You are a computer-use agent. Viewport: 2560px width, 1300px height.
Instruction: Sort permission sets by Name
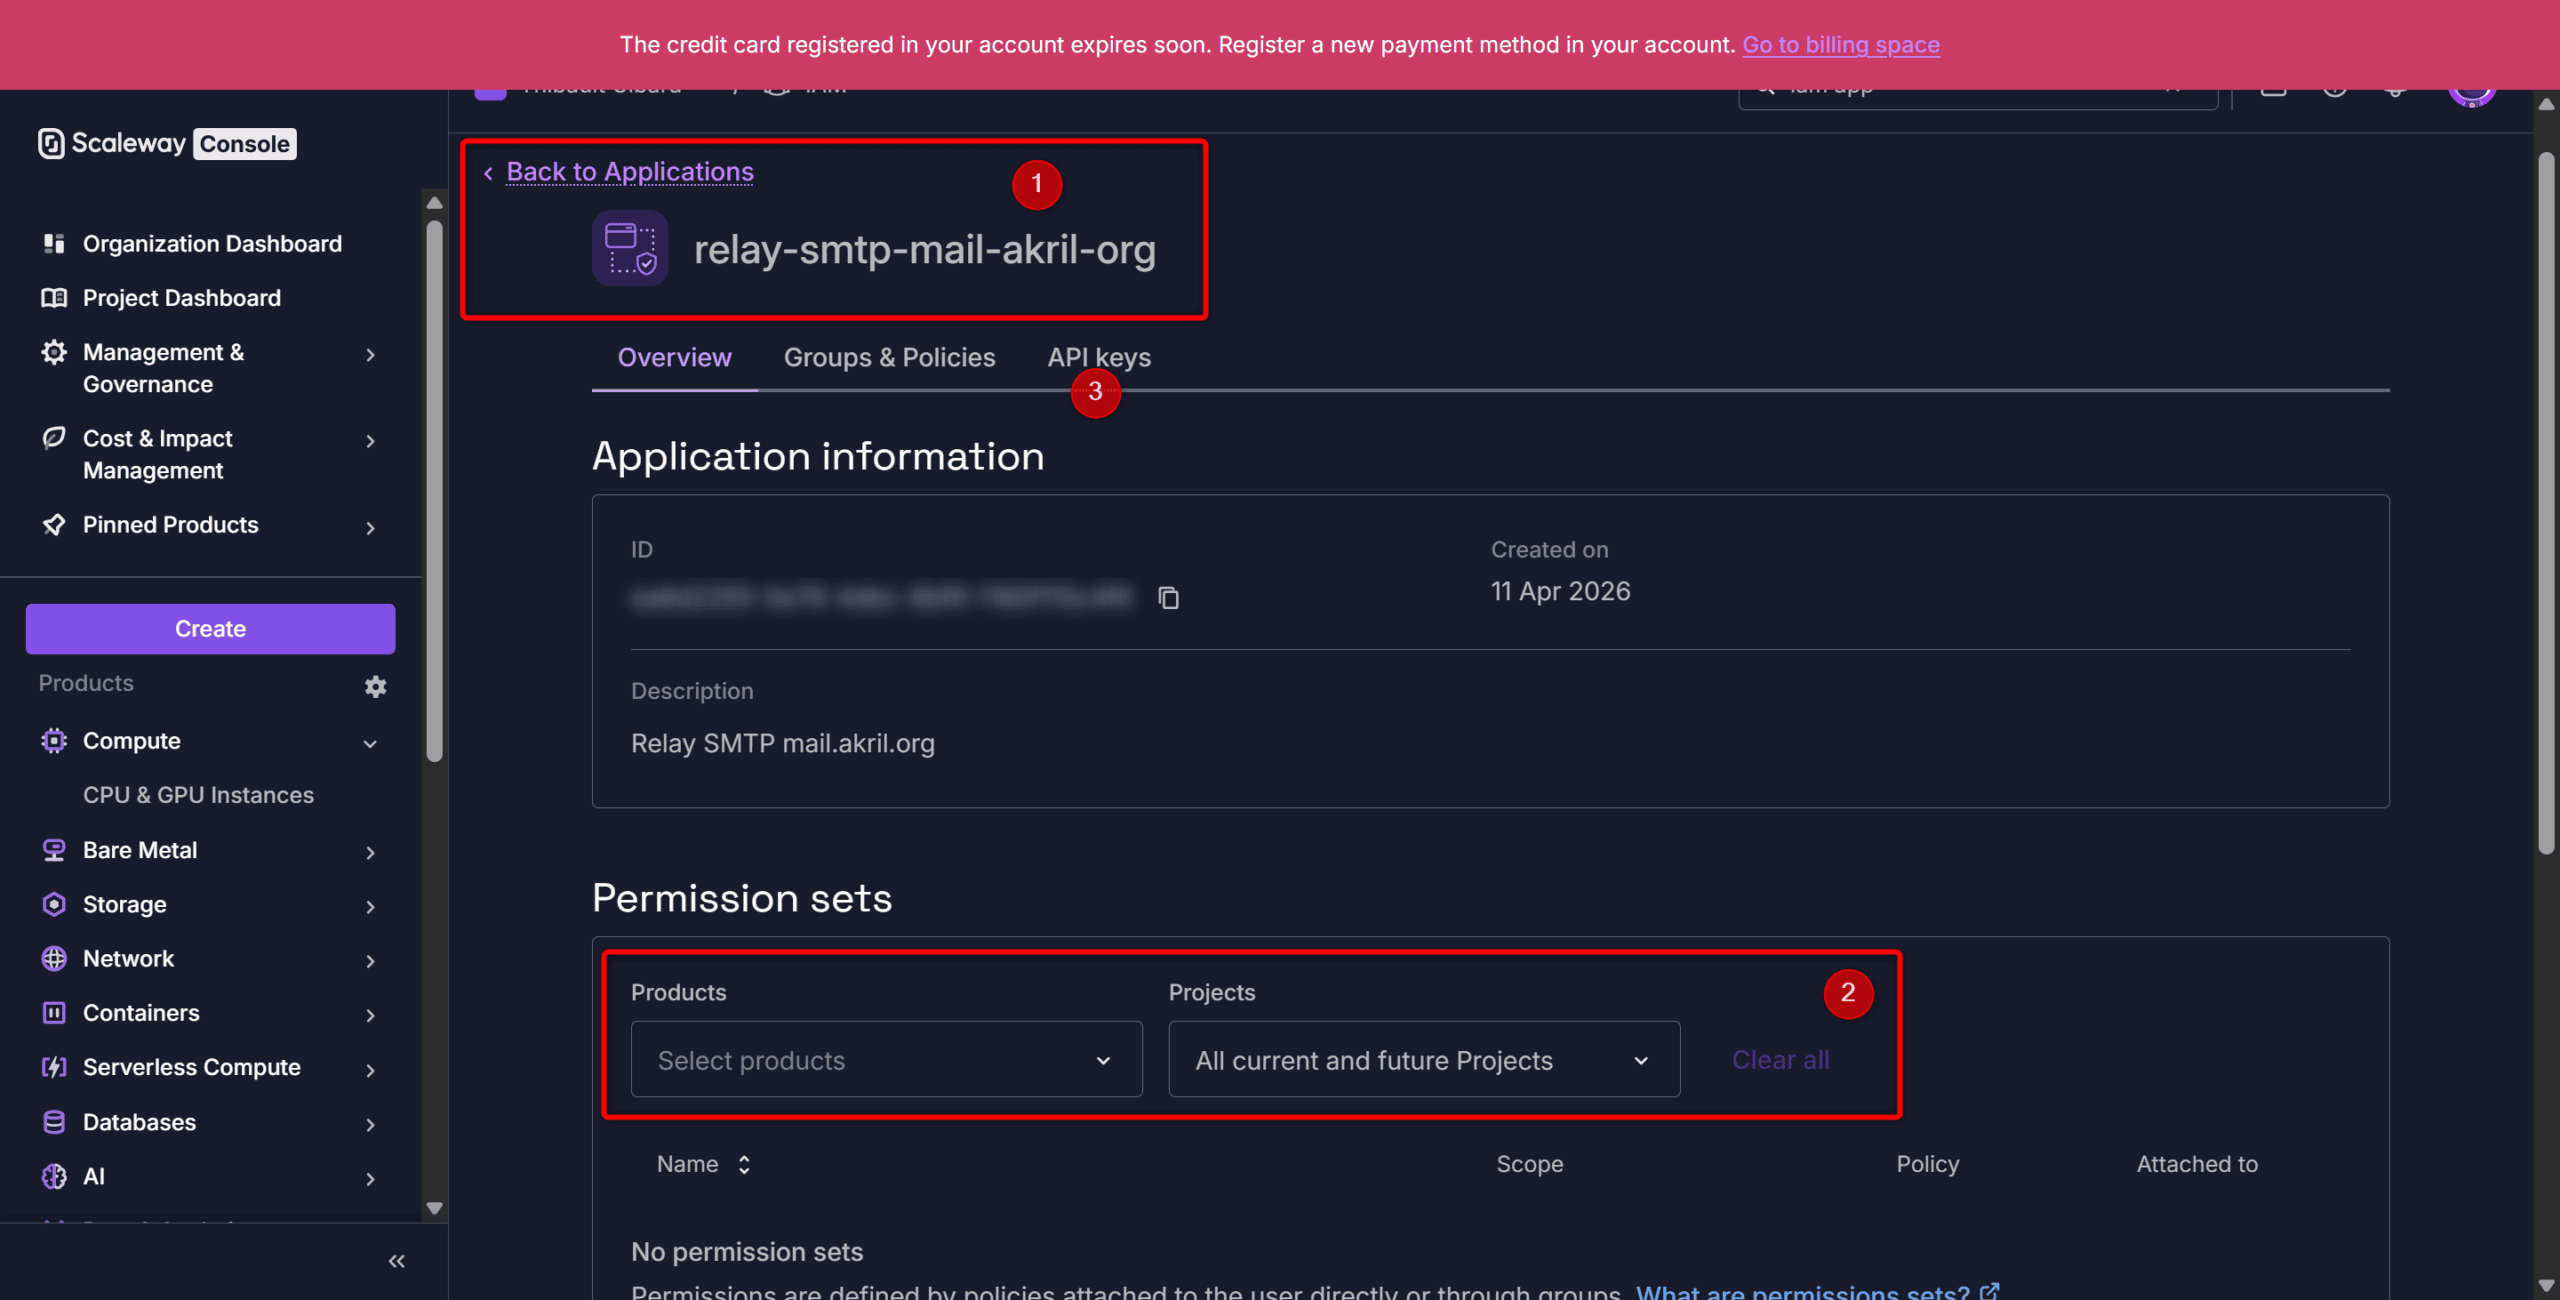pyautogui.click(x=744, y=1164)
